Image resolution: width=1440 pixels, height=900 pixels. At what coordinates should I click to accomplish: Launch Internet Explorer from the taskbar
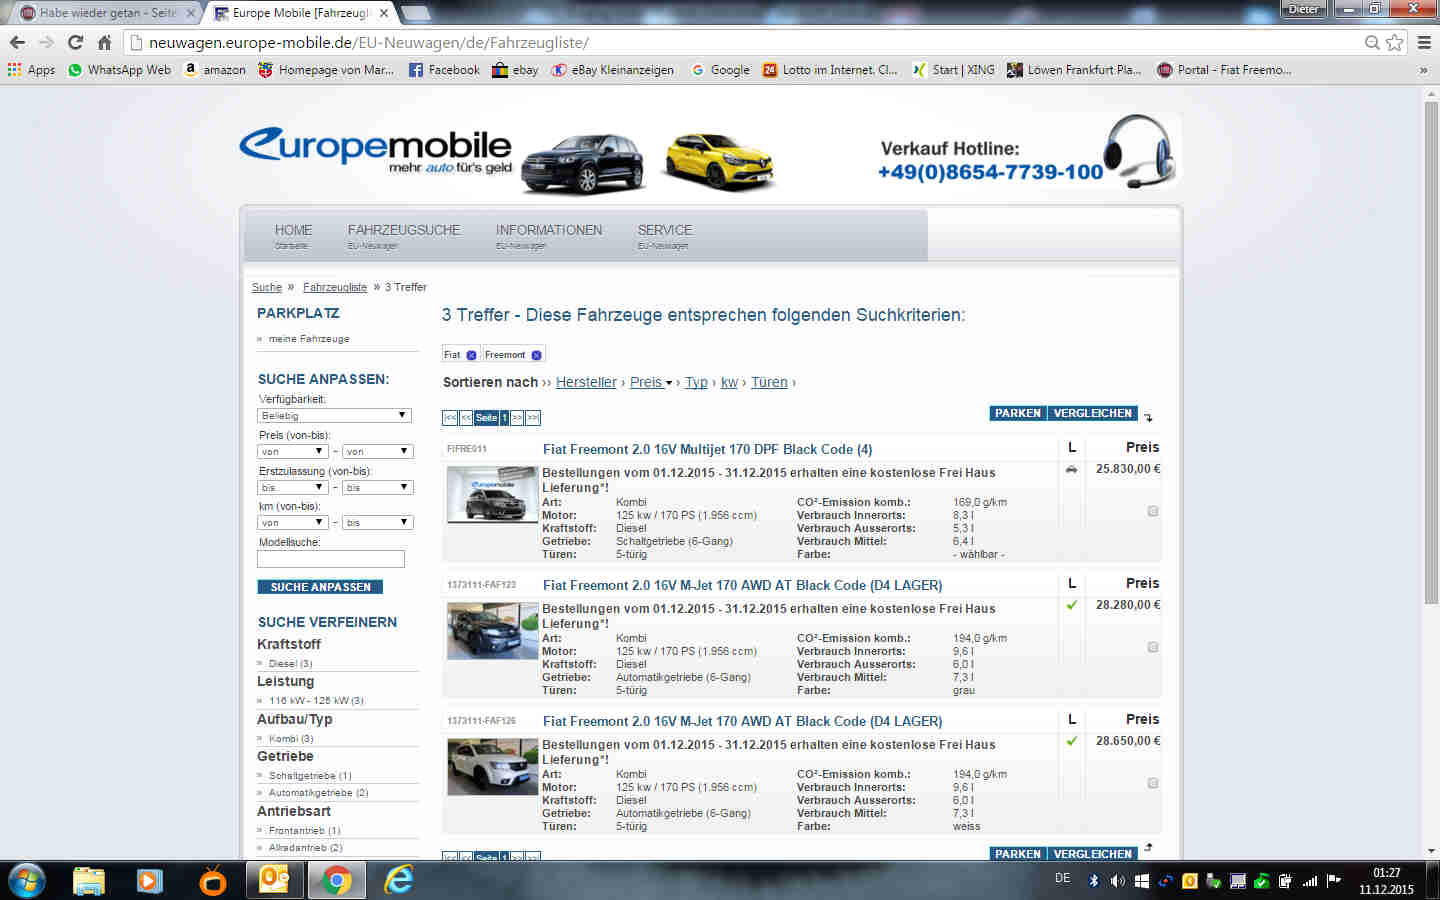tap(398, 880)
